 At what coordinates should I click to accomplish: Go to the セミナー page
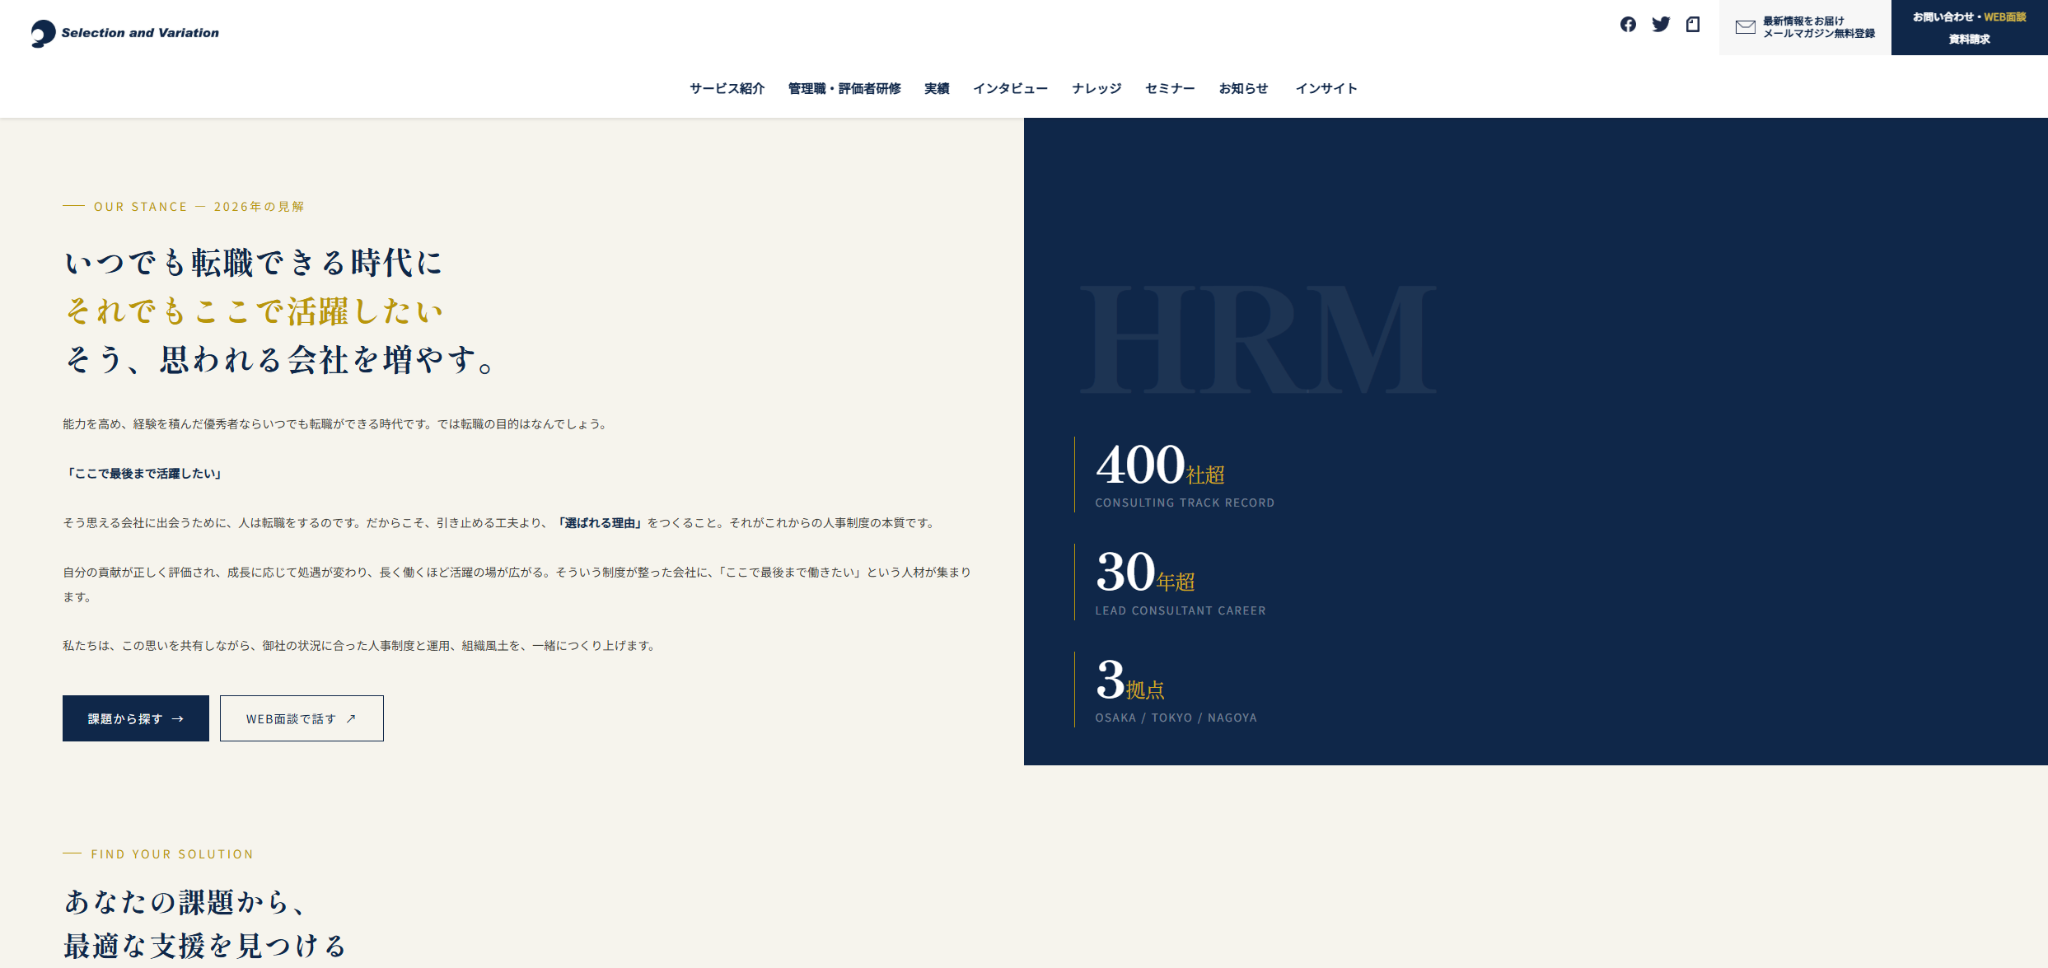1170,89
